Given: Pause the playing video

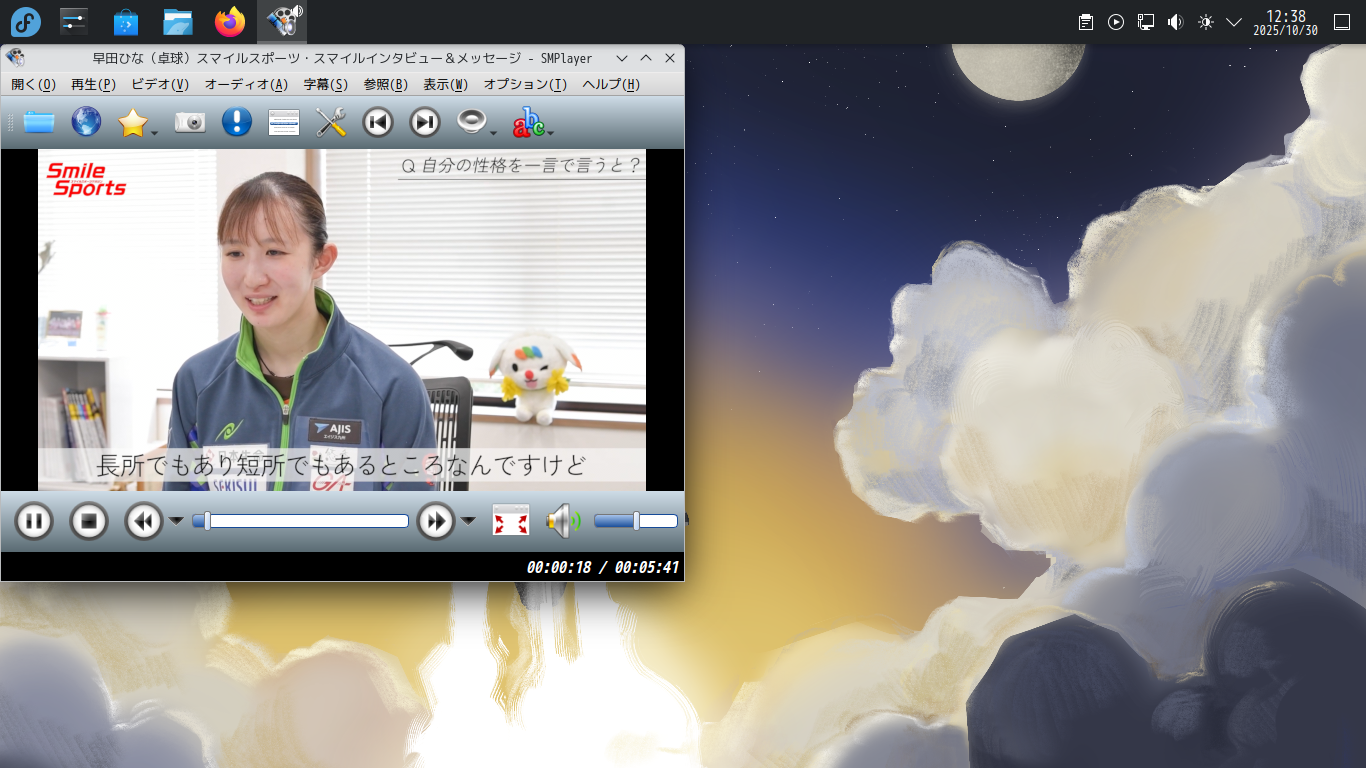Looking at the screenshot, I should click(33, 521).
